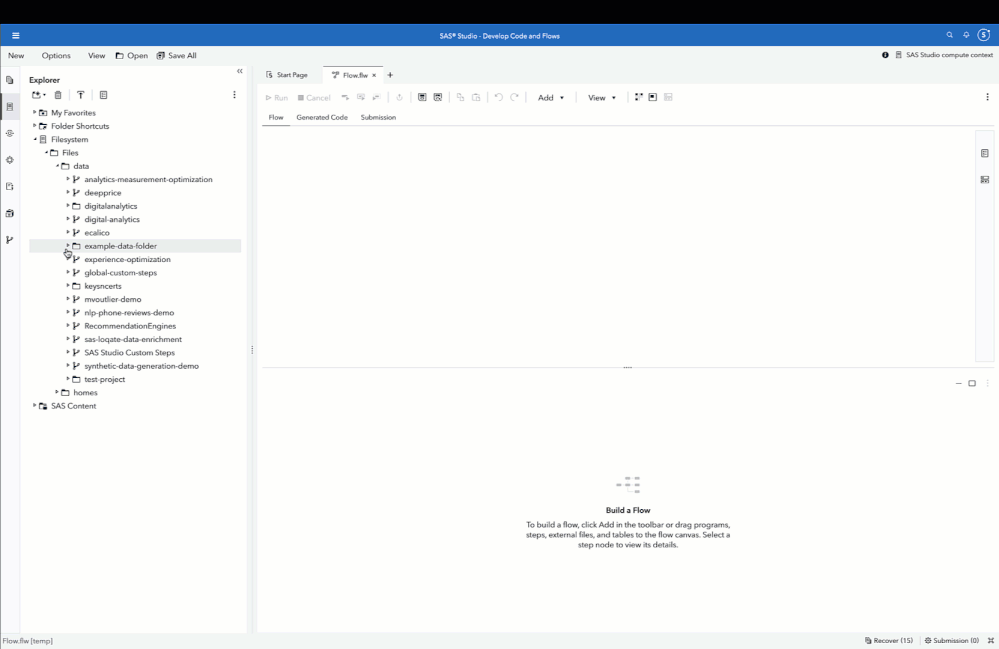Collapse the Filesystem node
Viewport: 999px width, 649px height.
pyautogui.click(x=34, y=139)
